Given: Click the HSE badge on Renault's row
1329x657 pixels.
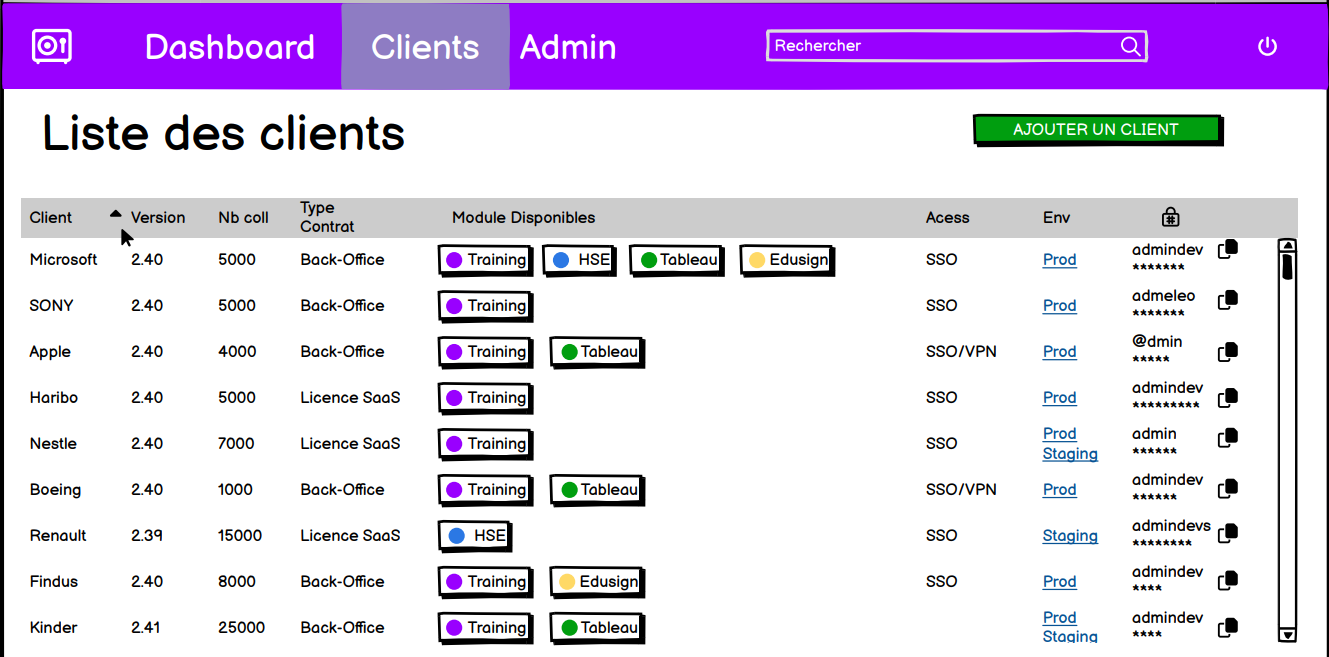Looking at the screenshot, I should [474, 535].
